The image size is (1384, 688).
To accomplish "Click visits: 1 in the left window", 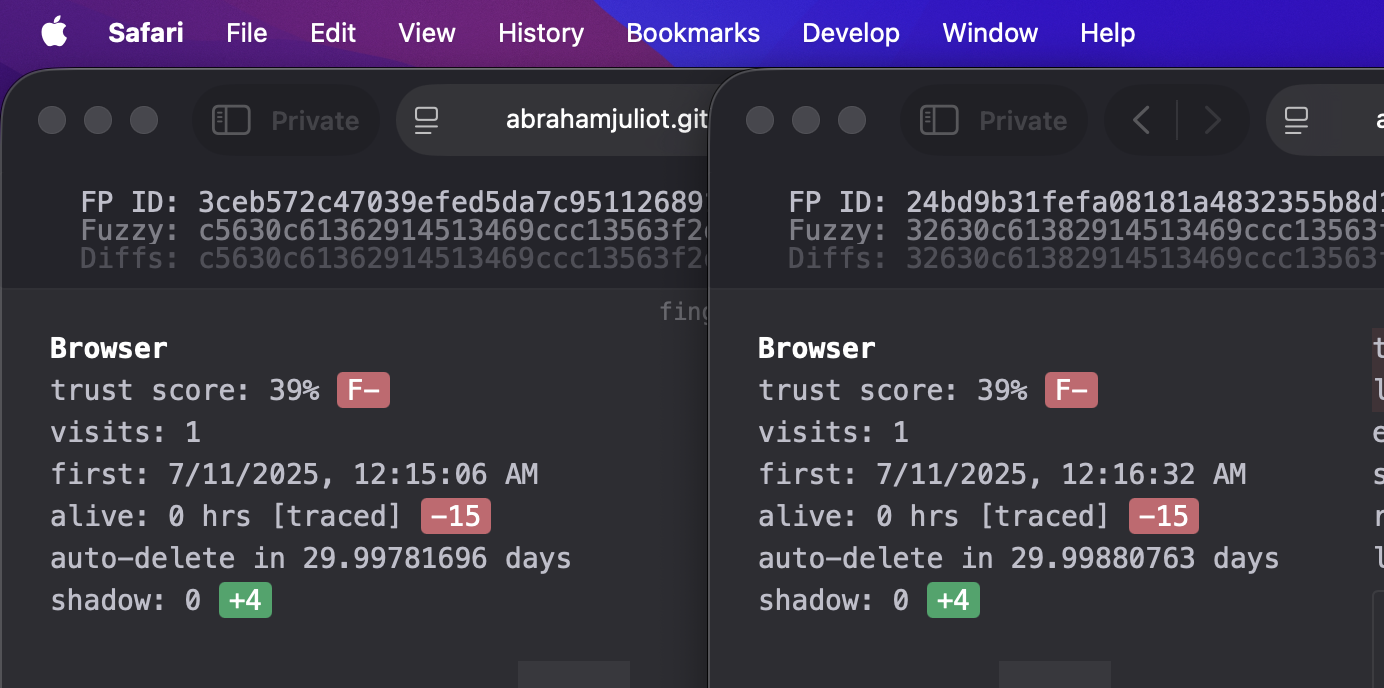I will point(126,432).
